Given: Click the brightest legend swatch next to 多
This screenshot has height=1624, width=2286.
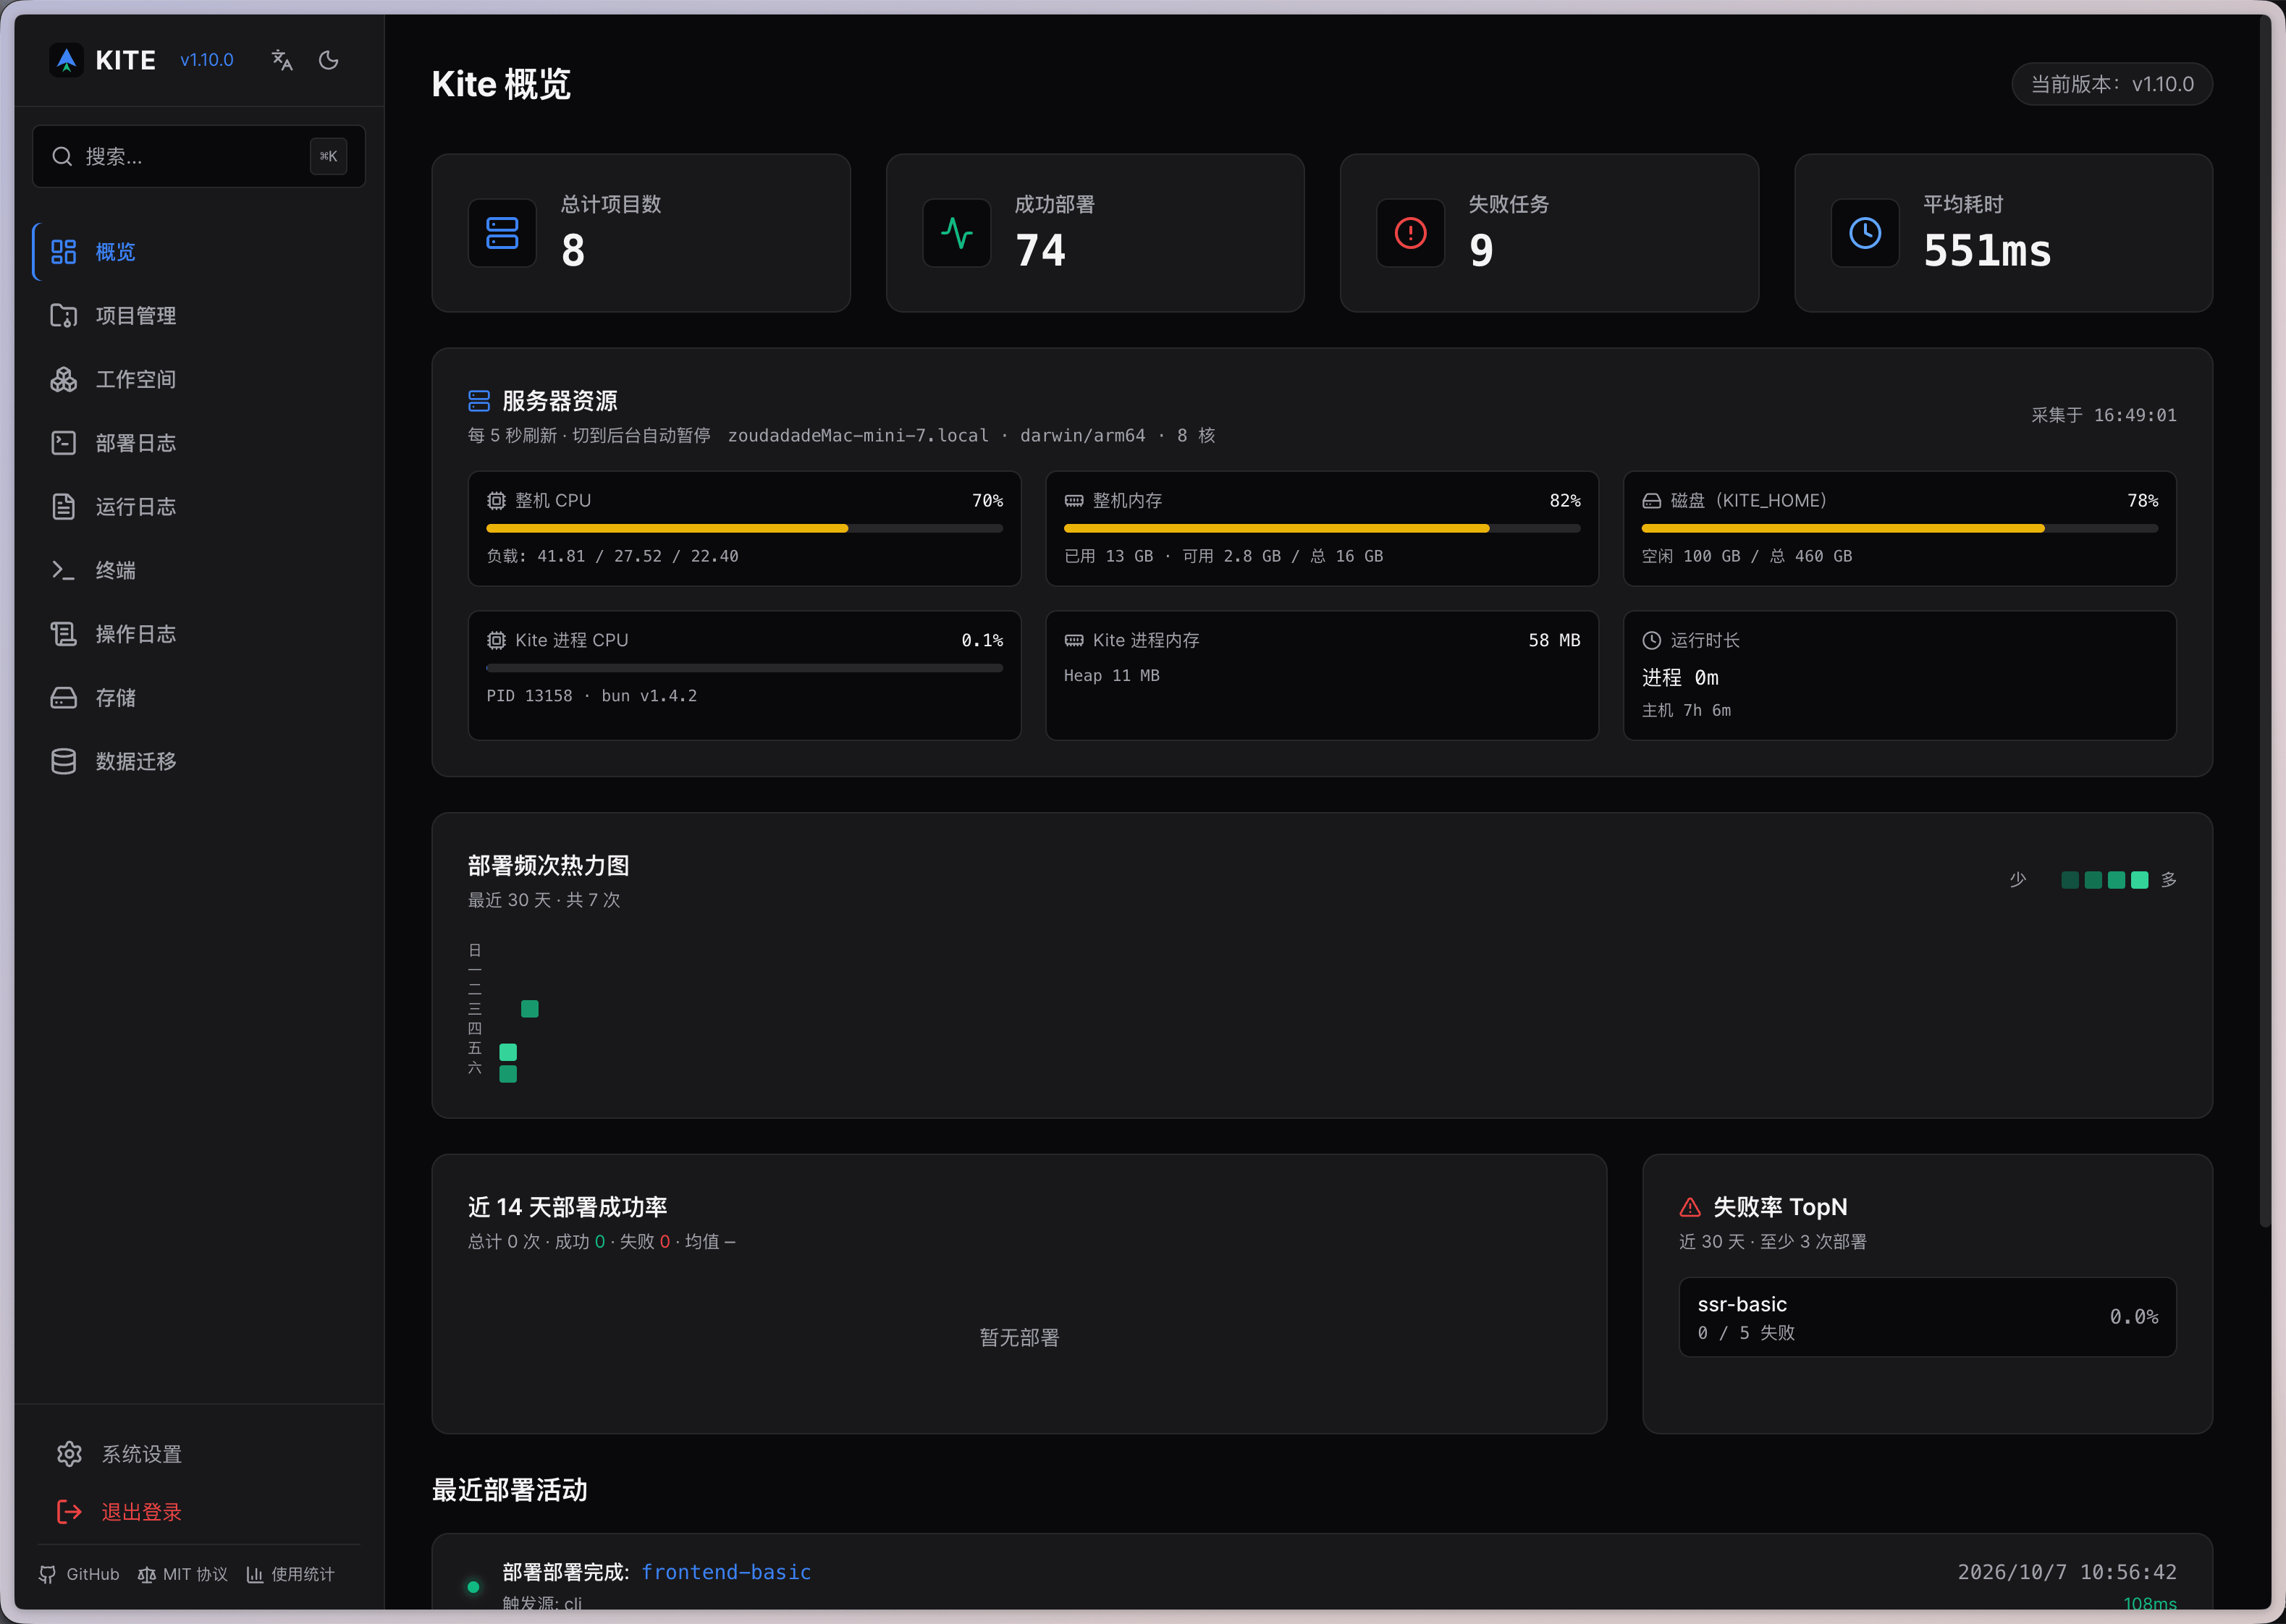Looking at the screenshot, I should tap(2140, 880).
